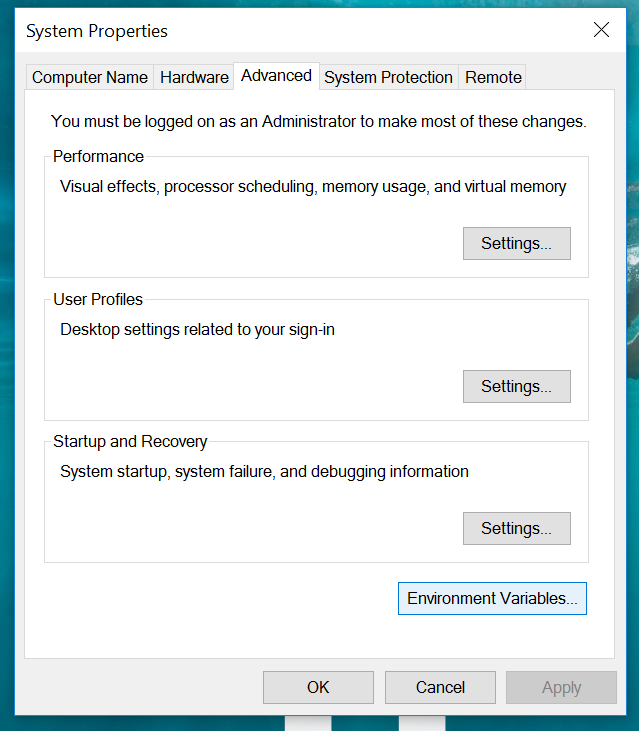Open Startup and Recovery Settings button
The width and height of the screenshot is (640, 731).
(x=516, y=529)
